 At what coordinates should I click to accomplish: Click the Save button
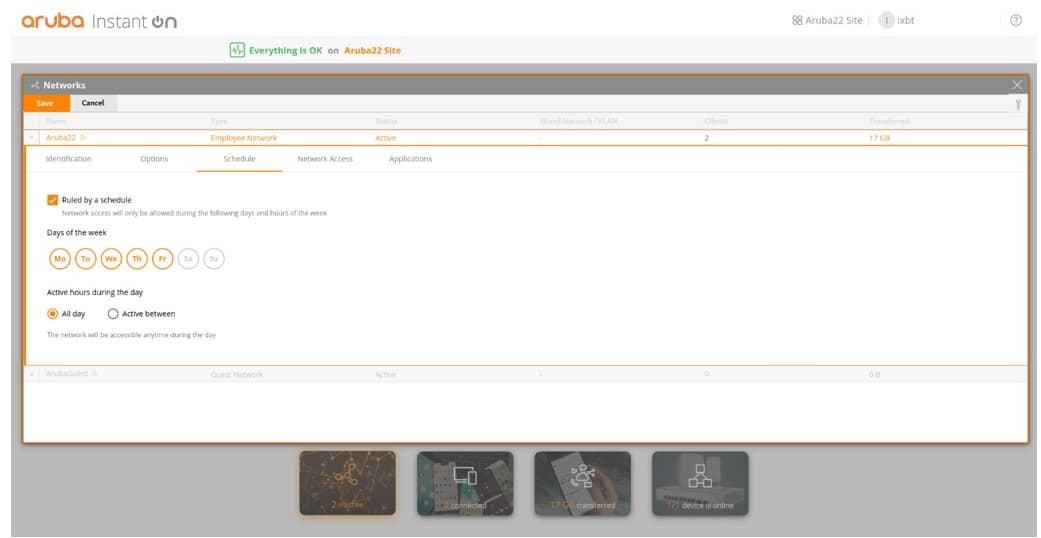46,103
